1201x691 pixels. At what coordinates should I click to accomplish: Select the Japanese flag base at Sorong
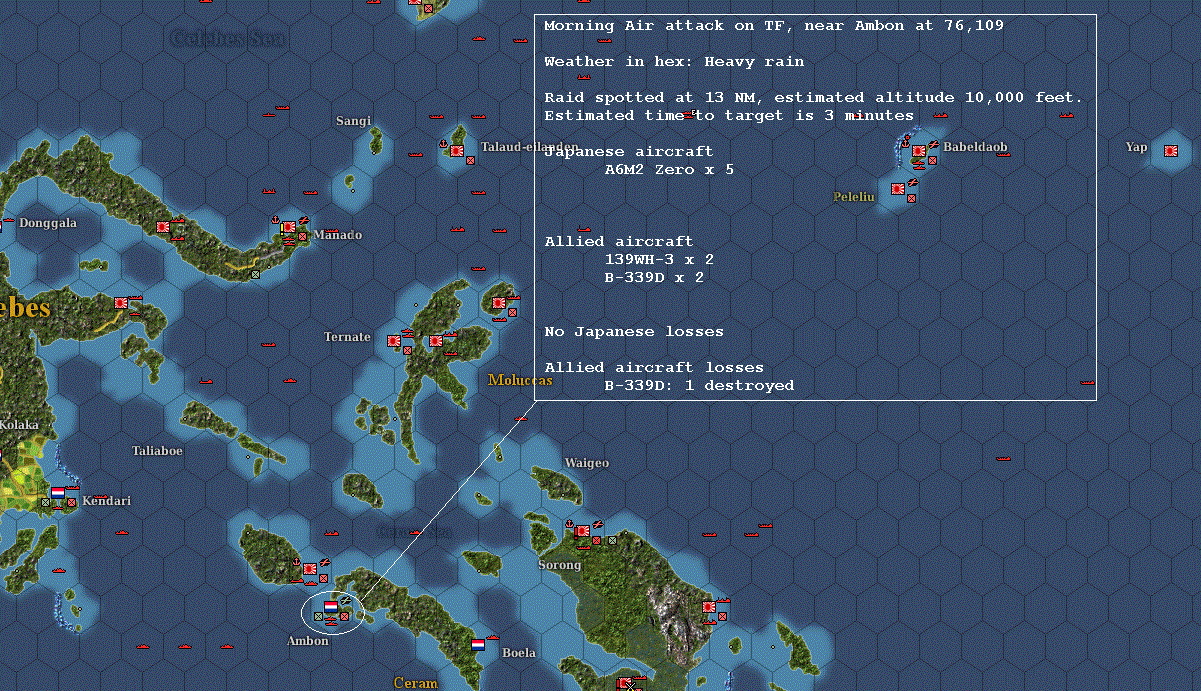[584, 531]
